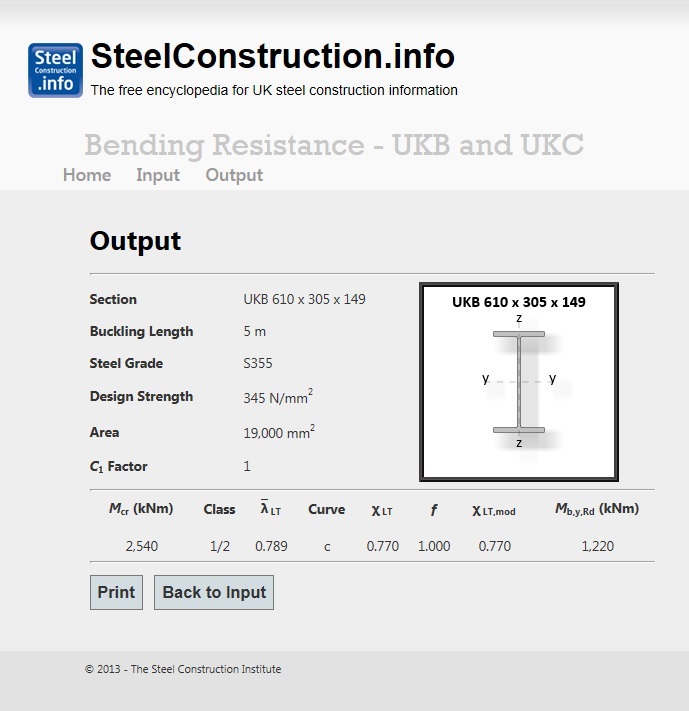The width and height of the screenshot is (689, 711).
Task: Select the Design Strength value 345 N/mm²
Action: click(278, 397)
